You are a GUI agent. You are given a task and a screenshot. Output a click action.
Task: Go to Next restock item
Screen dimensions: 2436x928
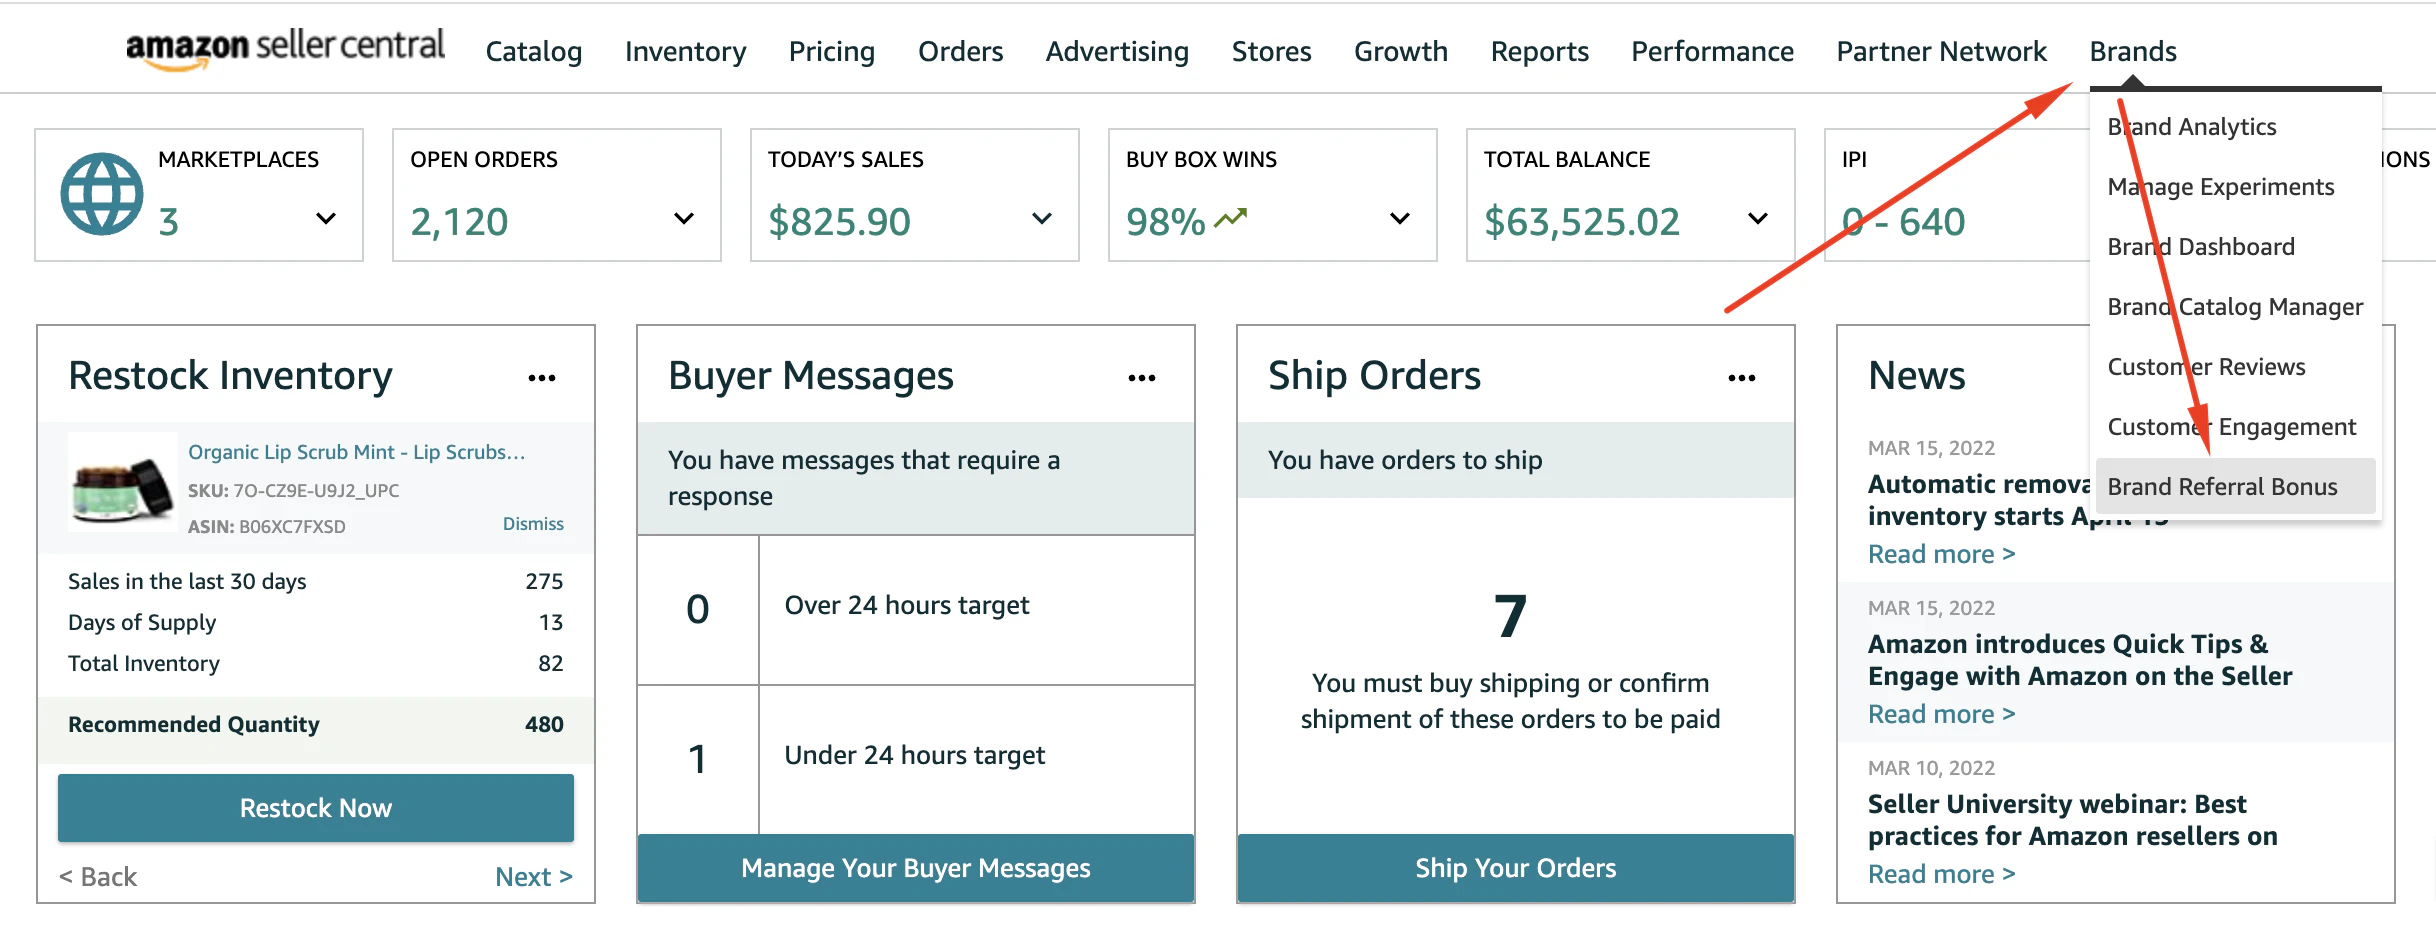(x=534, y=877)
